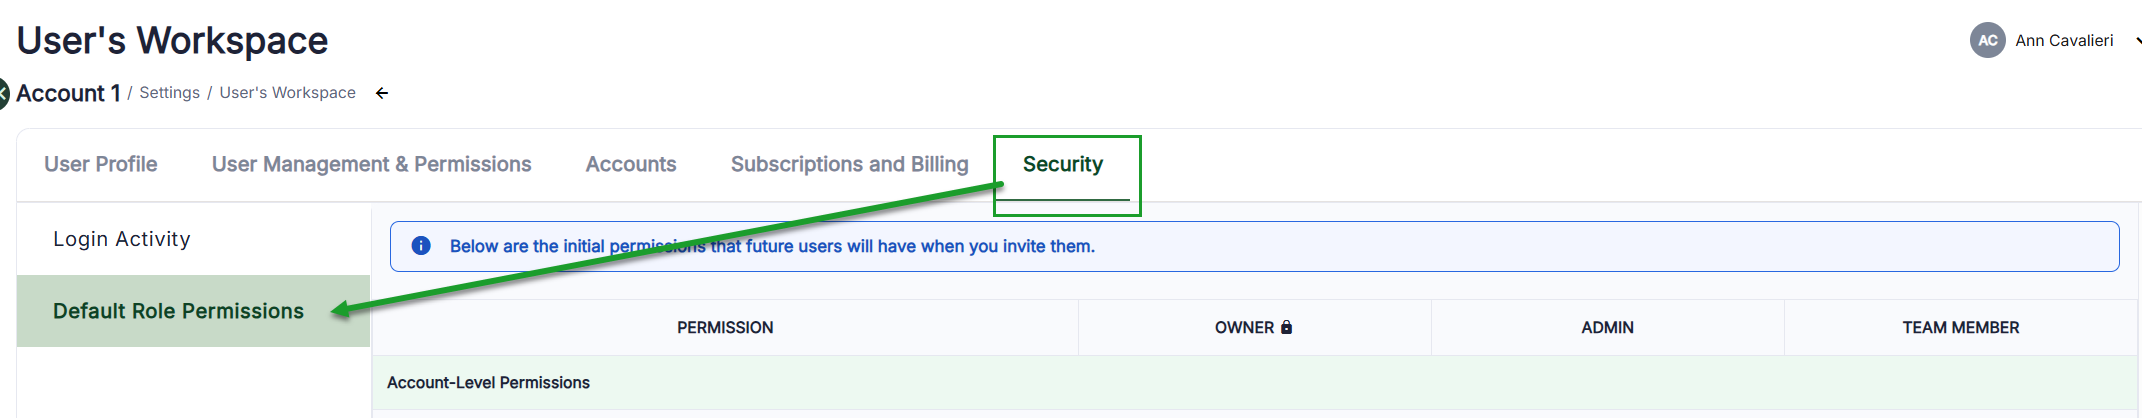2142x418 pixels.
Task: Switch to the User Profile tab
Action: coord(101,164)
